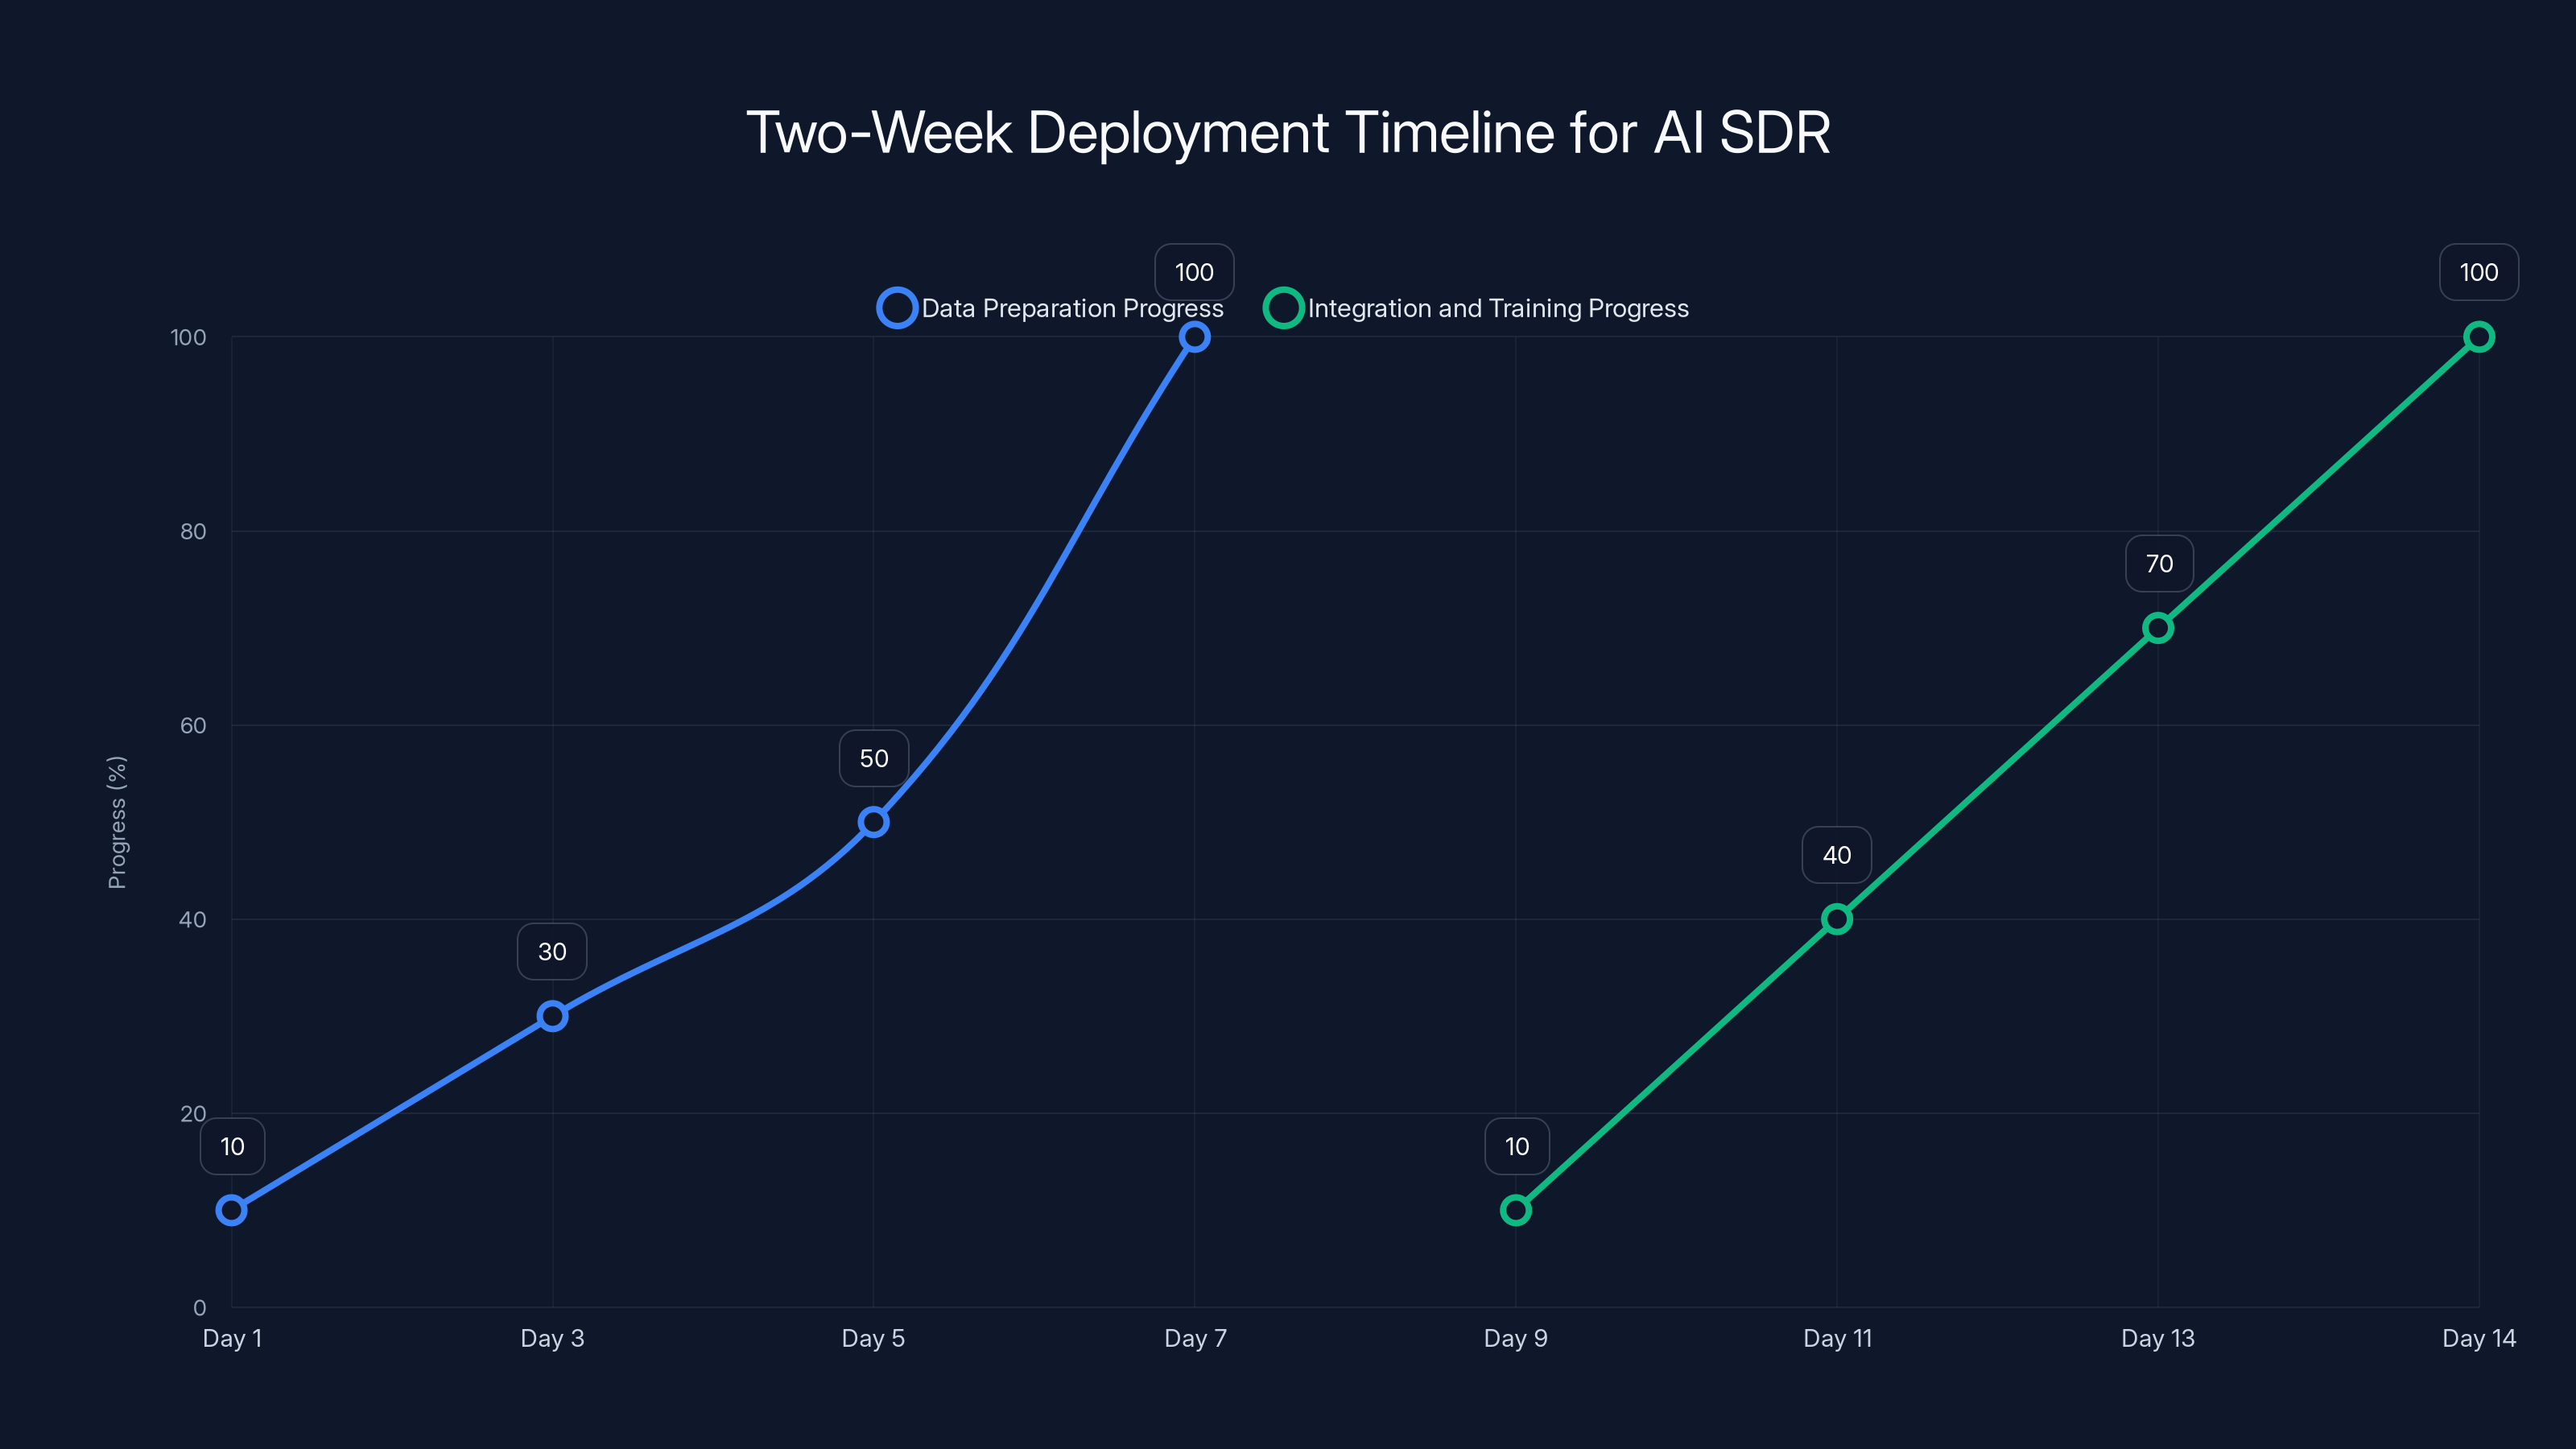Viewport: 2576px width, 1449px height.
Task: Click the 'Day 9' x-axis label
Action: tap(1516, 1338)
